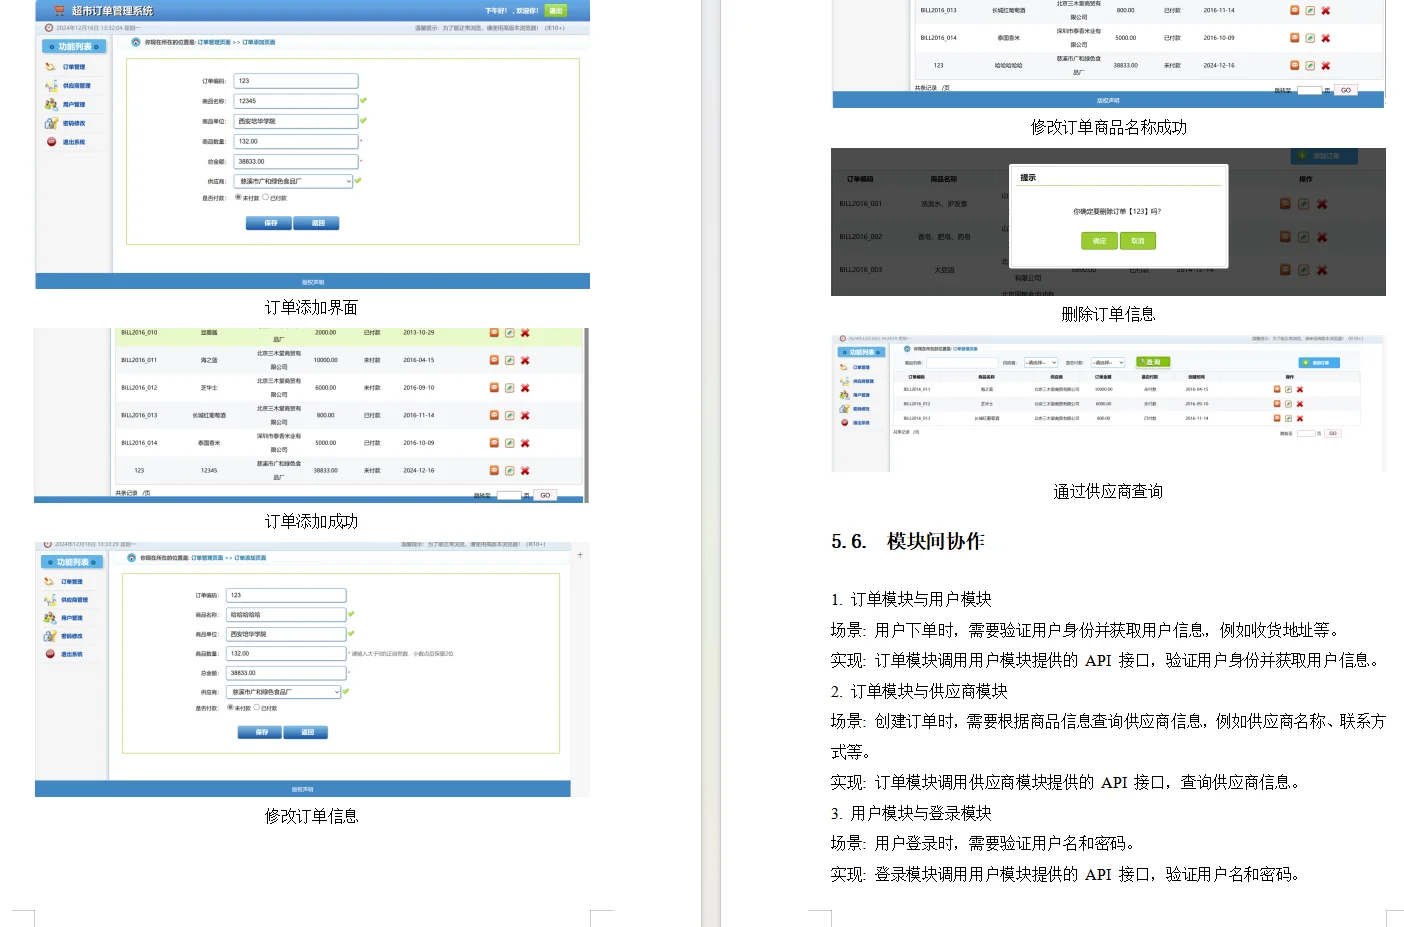Click 确定 in the delete confirmation dialog
Image resolution: width=1404 pixels, height=927 pixels.
(1099, 241)
